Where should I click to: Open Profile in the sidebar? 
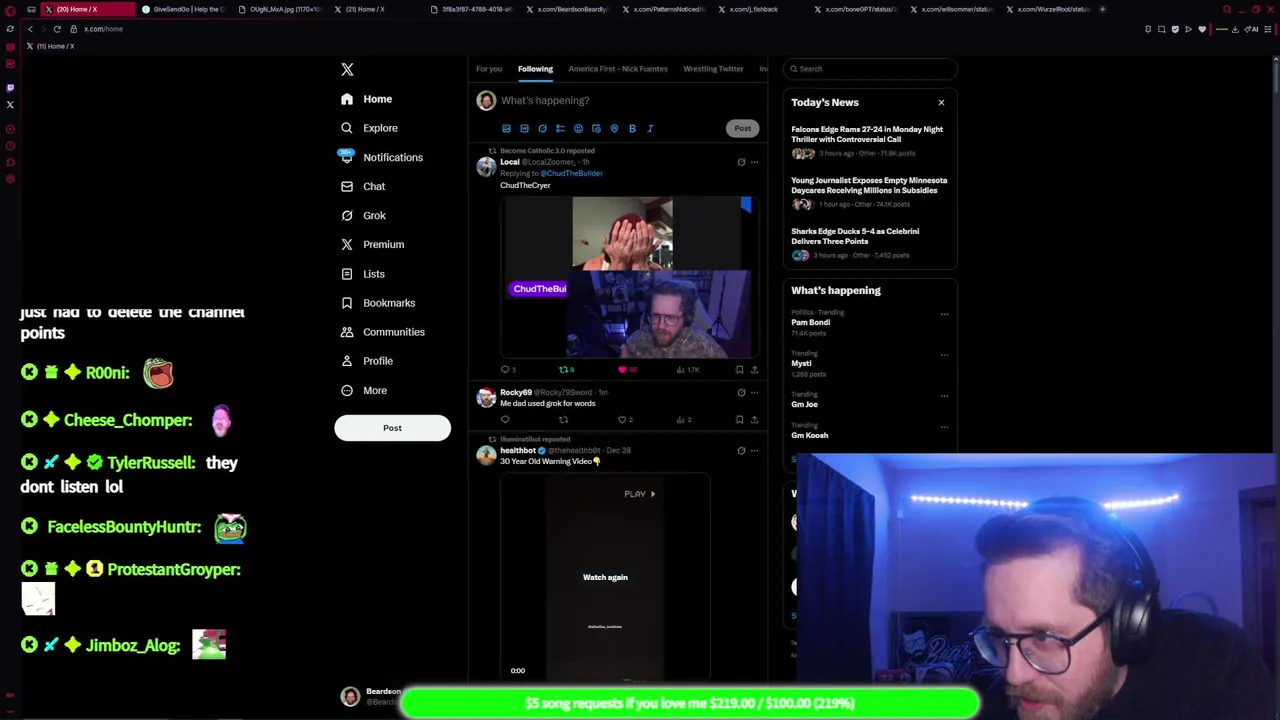tap(366, 361)
